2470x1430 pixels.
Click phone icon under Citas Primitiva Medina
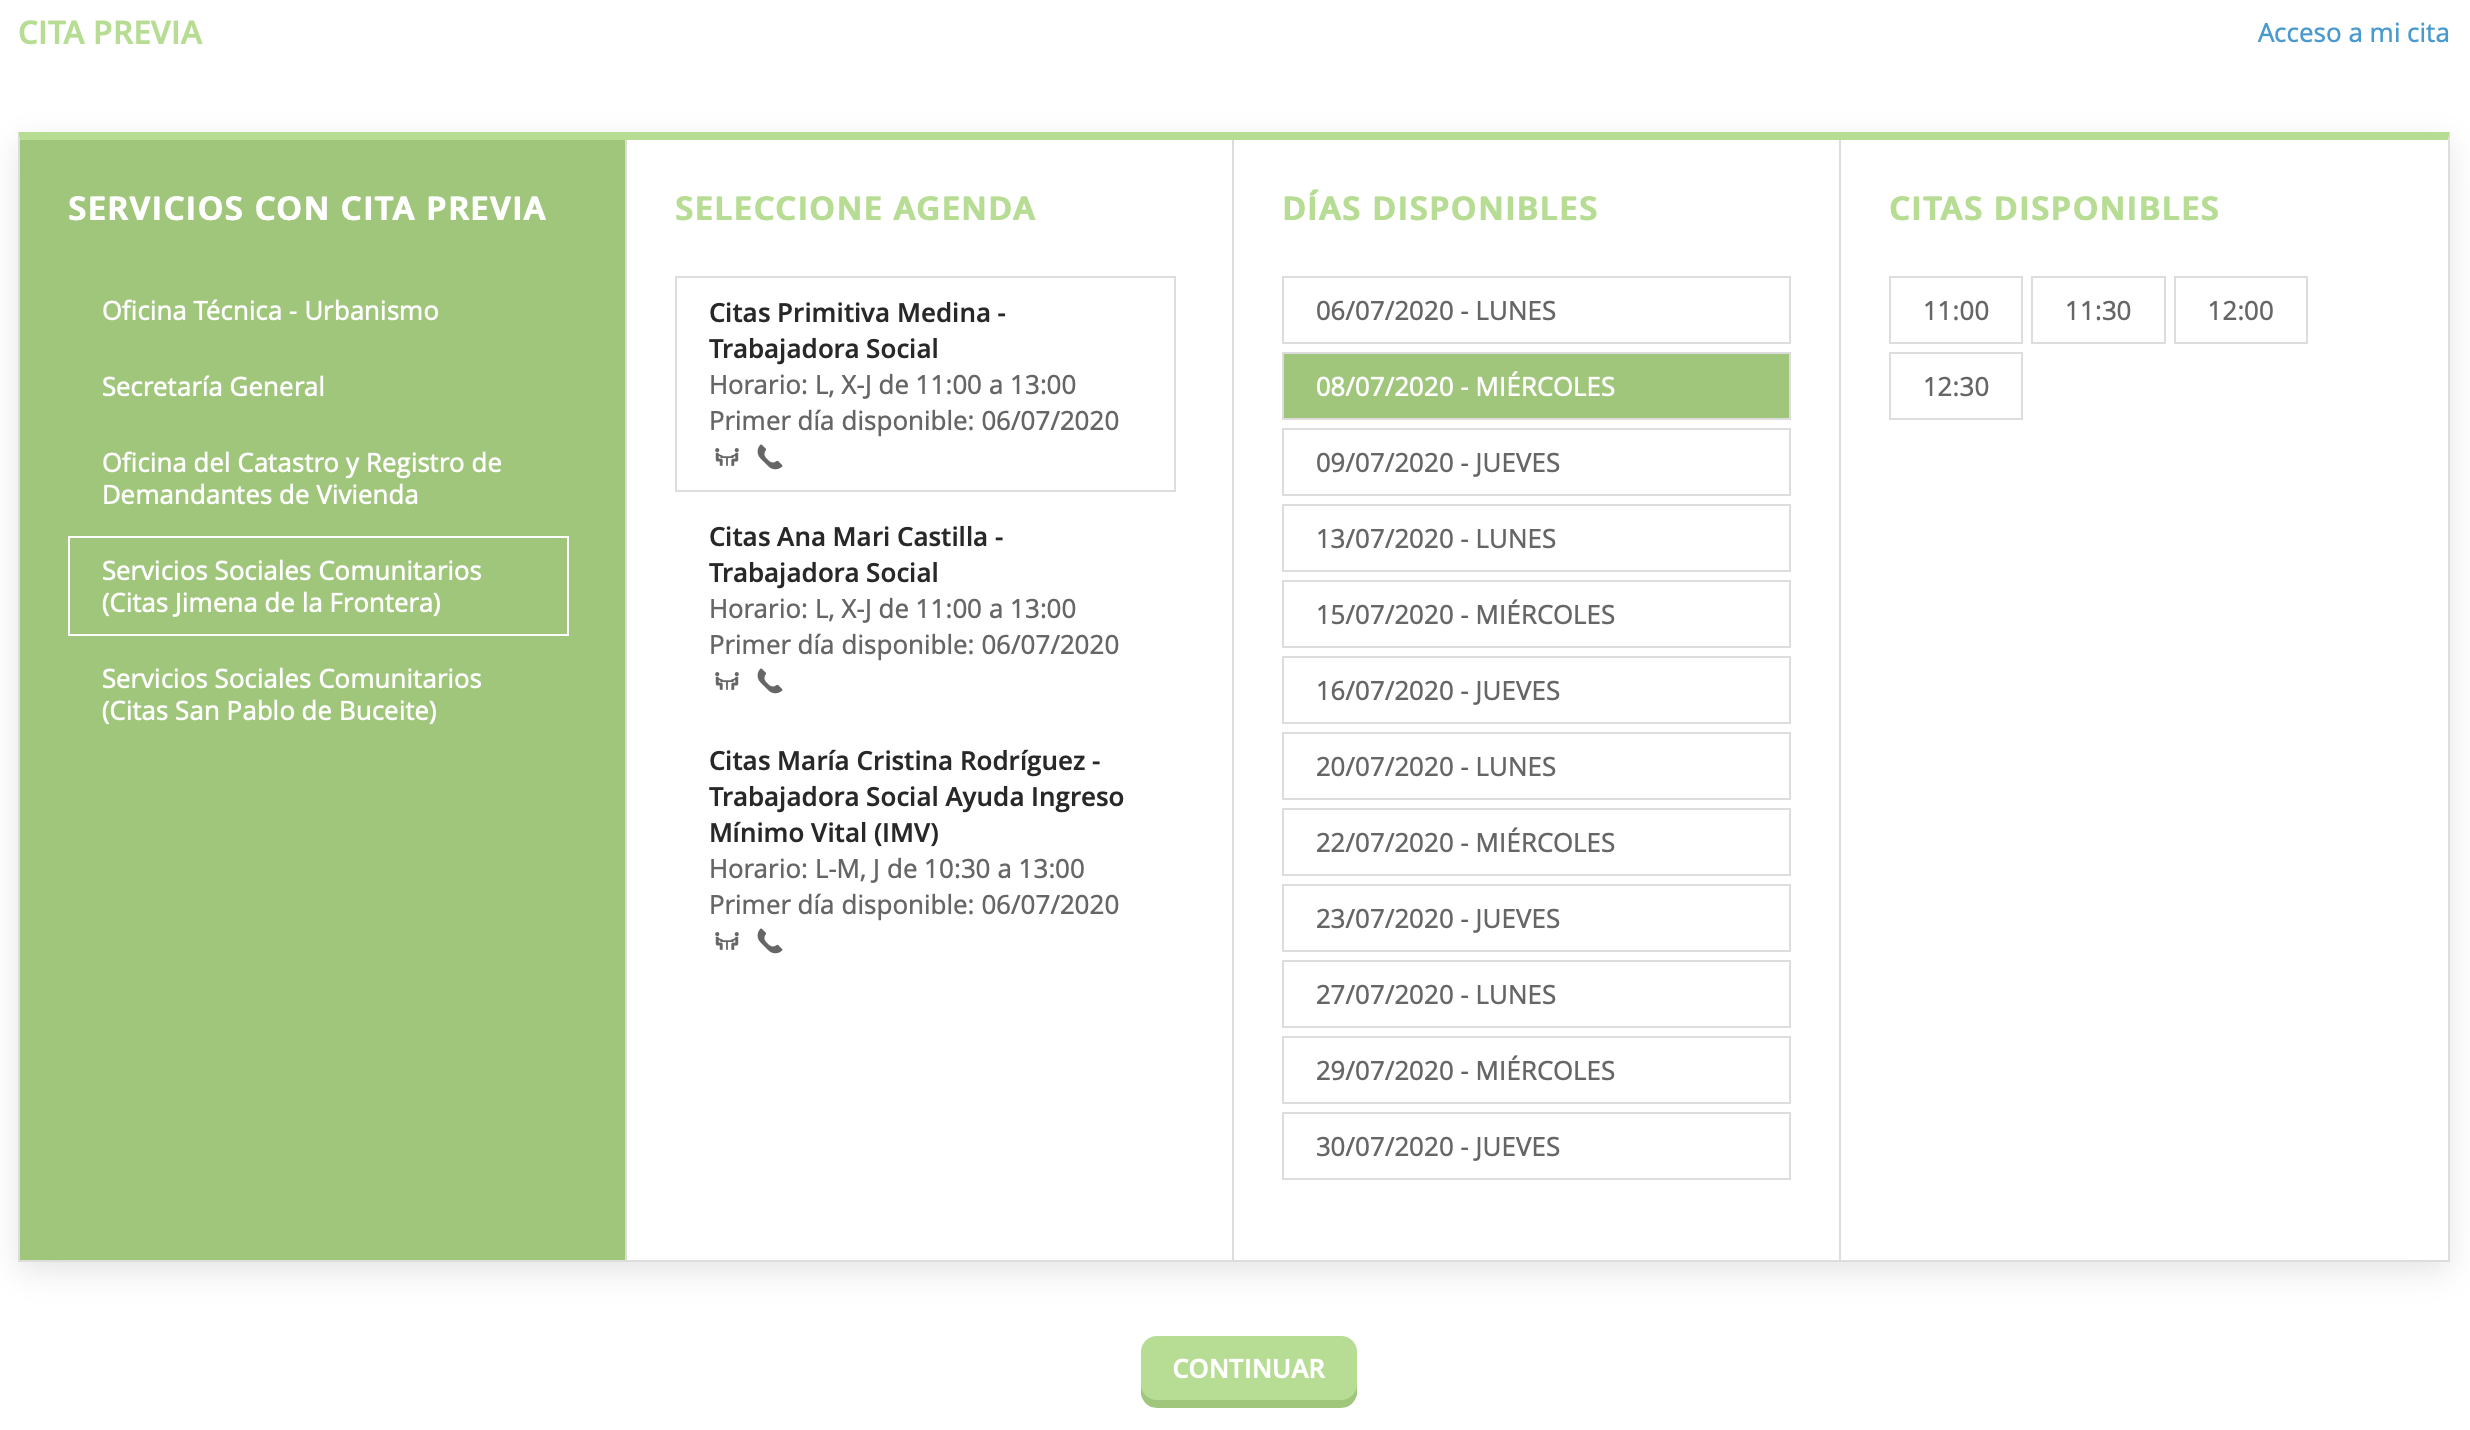[x=769, y=458]
